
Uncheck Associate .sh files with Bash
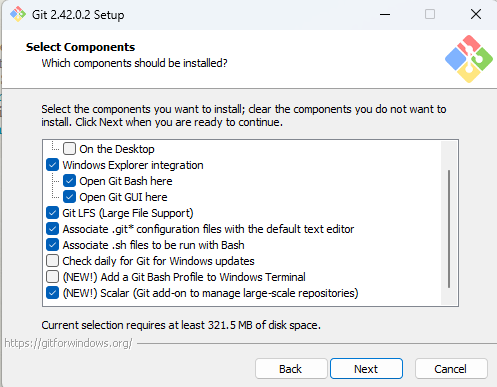pos(52,245)
